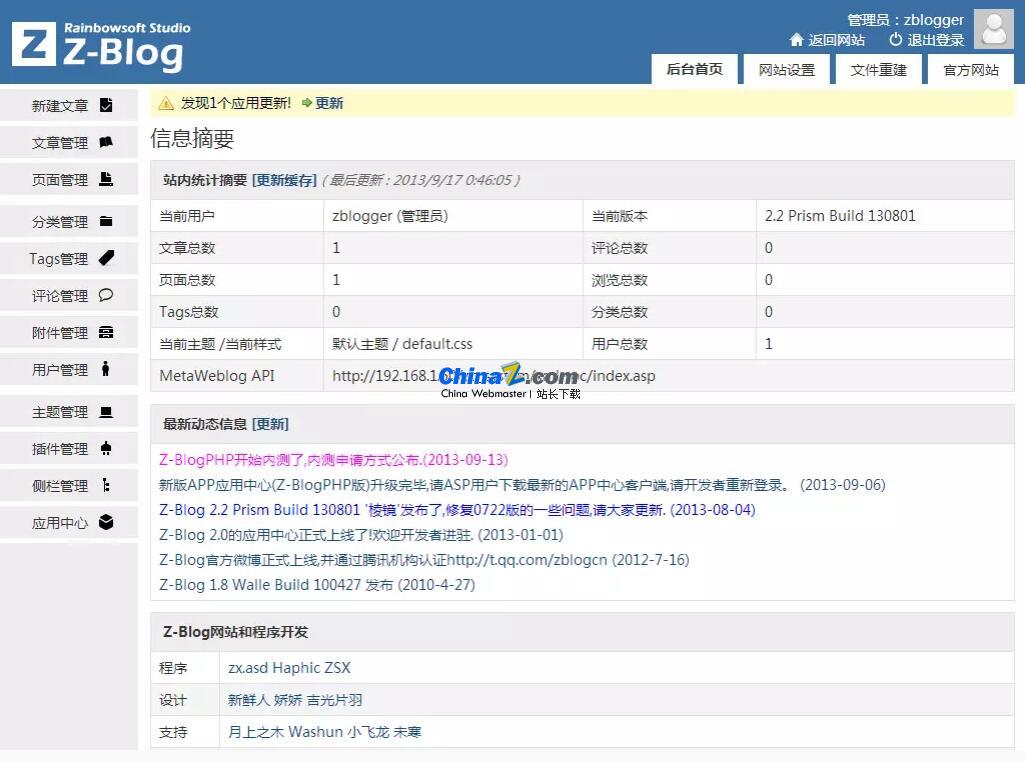
Task: Open the Z-BlogPHP开始内测了 news link
Action: [x=333, y=459]
